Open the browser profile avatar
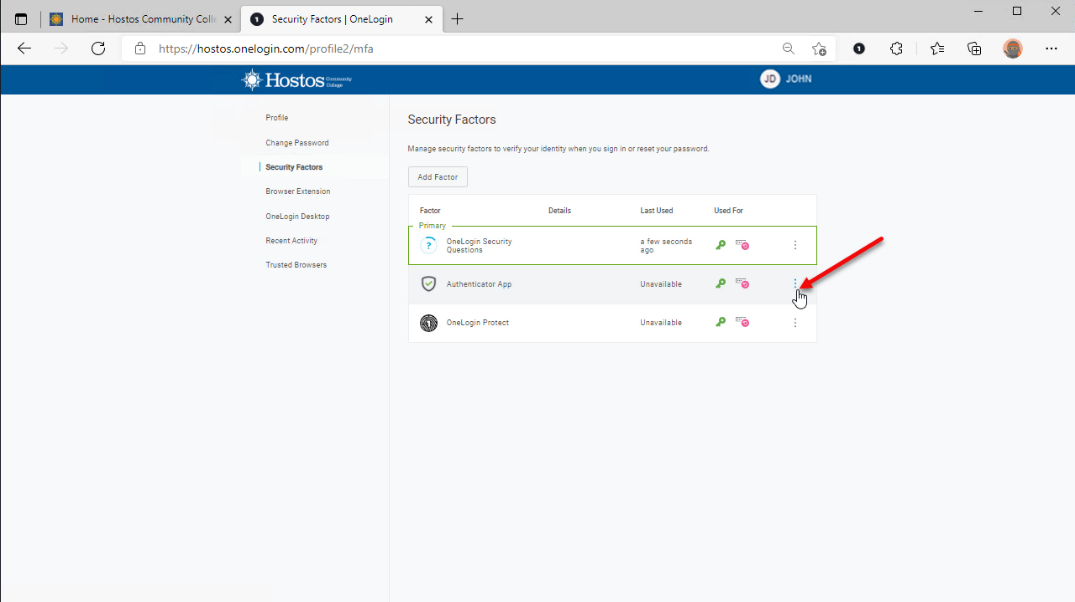 [1013, 49]
